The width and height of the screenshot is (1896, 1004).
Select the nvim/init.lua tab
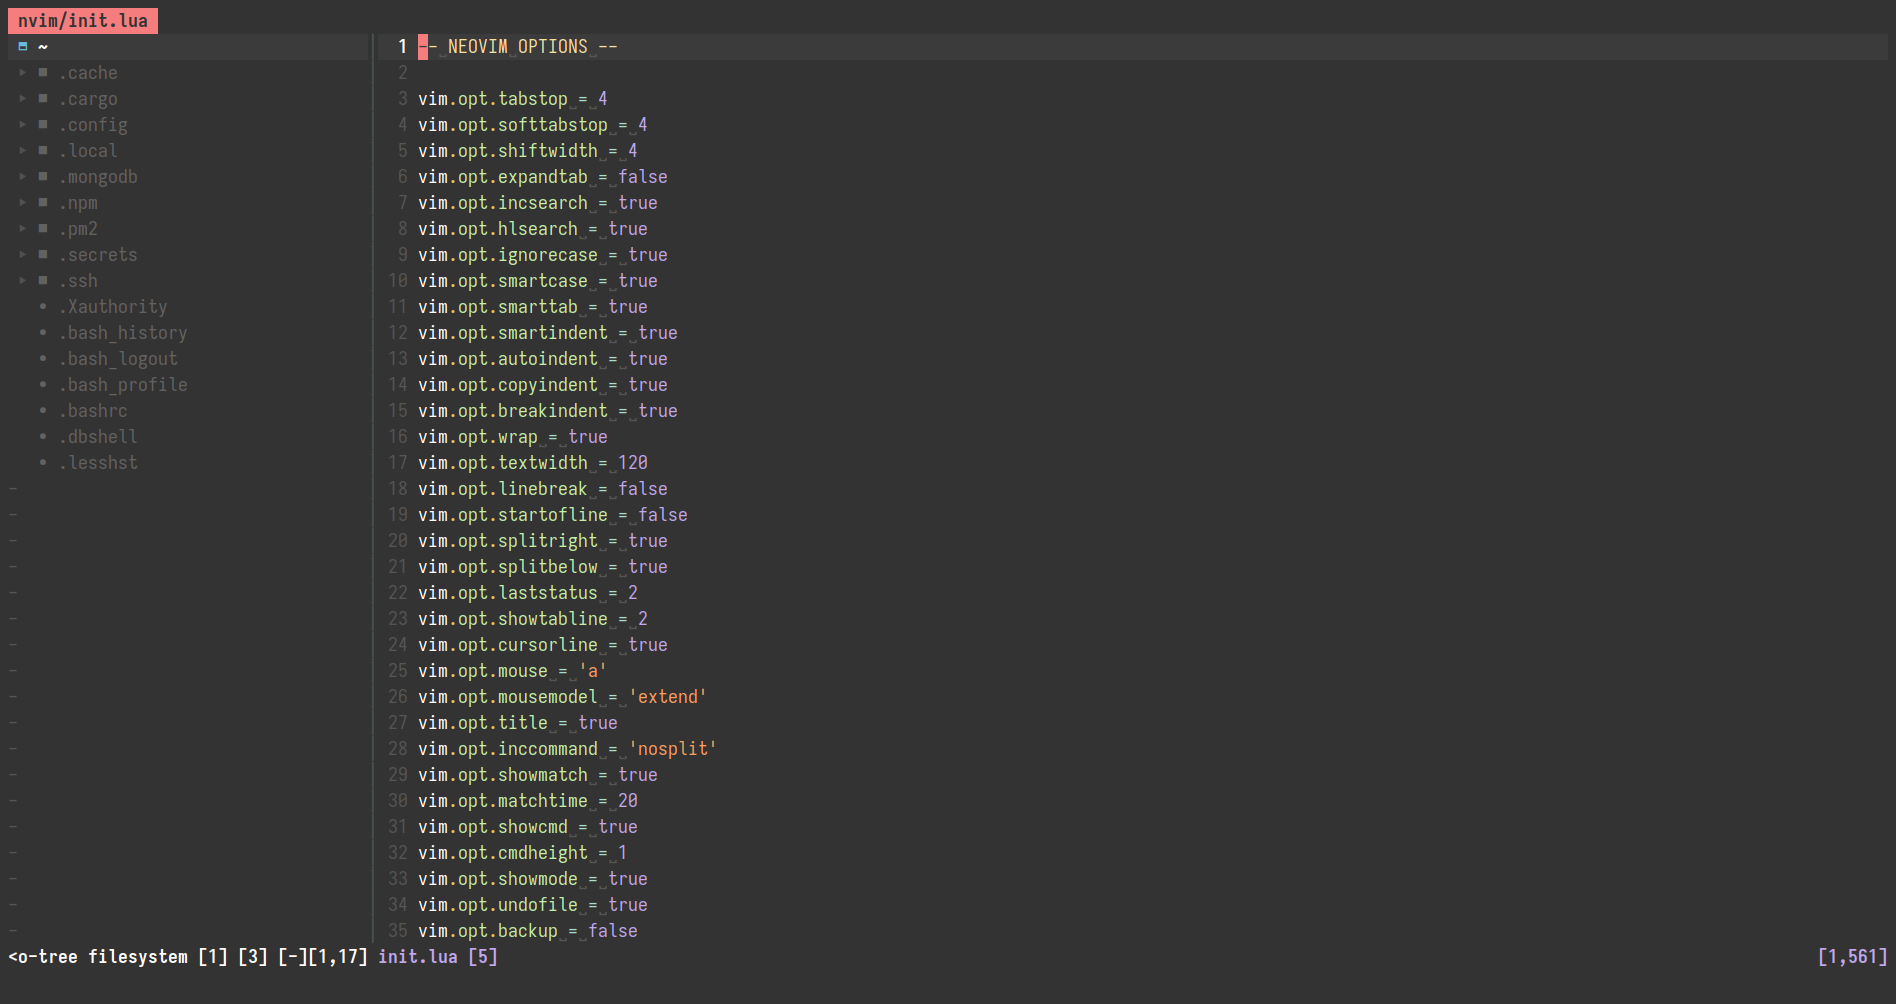(x=83, y=20)
